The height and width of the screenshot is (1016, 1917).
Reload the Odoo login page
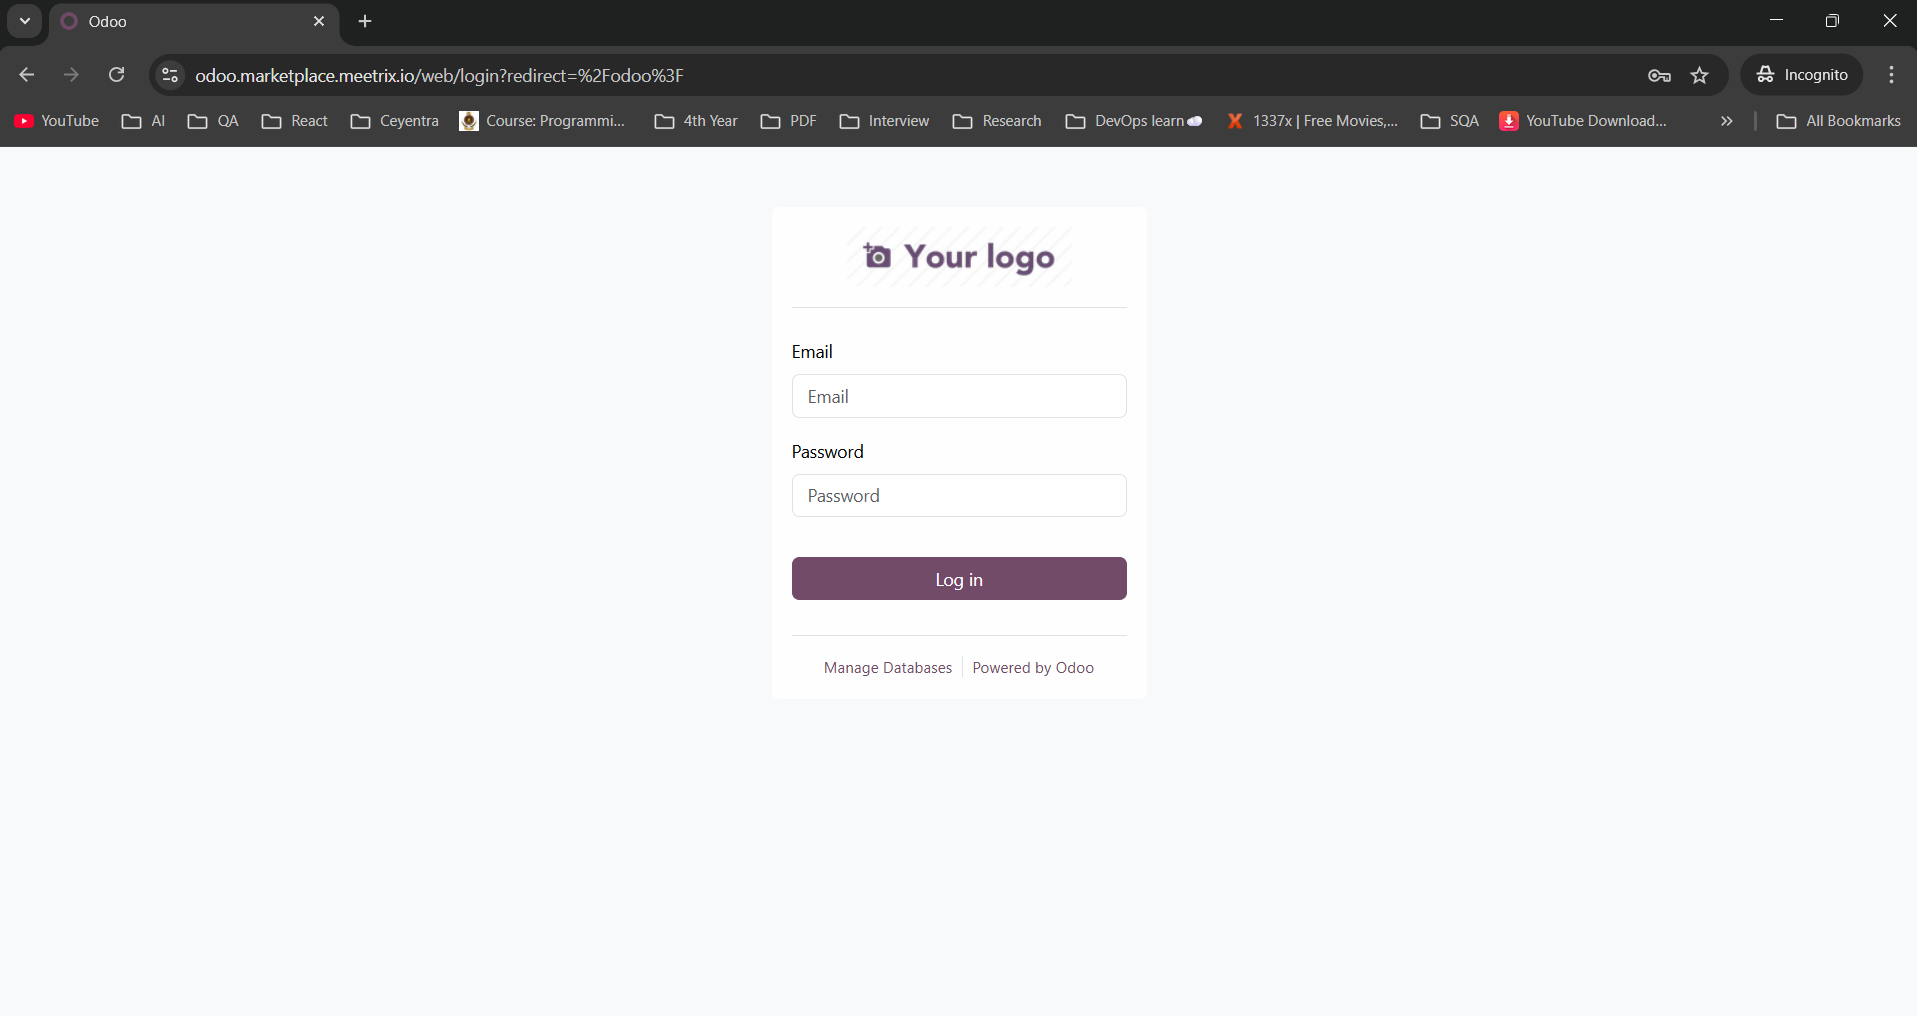pyautogui.click(x=116, y=75)
